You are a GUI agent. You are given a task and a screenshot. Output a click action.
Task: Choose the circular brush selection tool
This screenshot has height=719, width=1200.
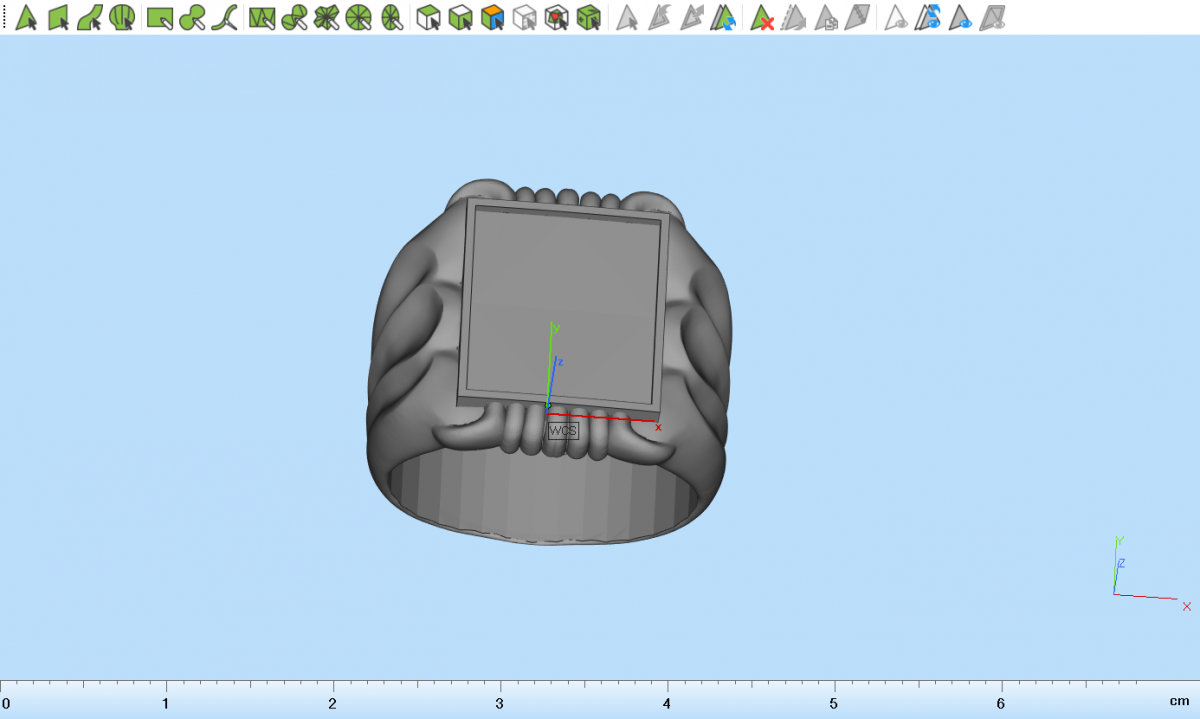coord(194,17)
